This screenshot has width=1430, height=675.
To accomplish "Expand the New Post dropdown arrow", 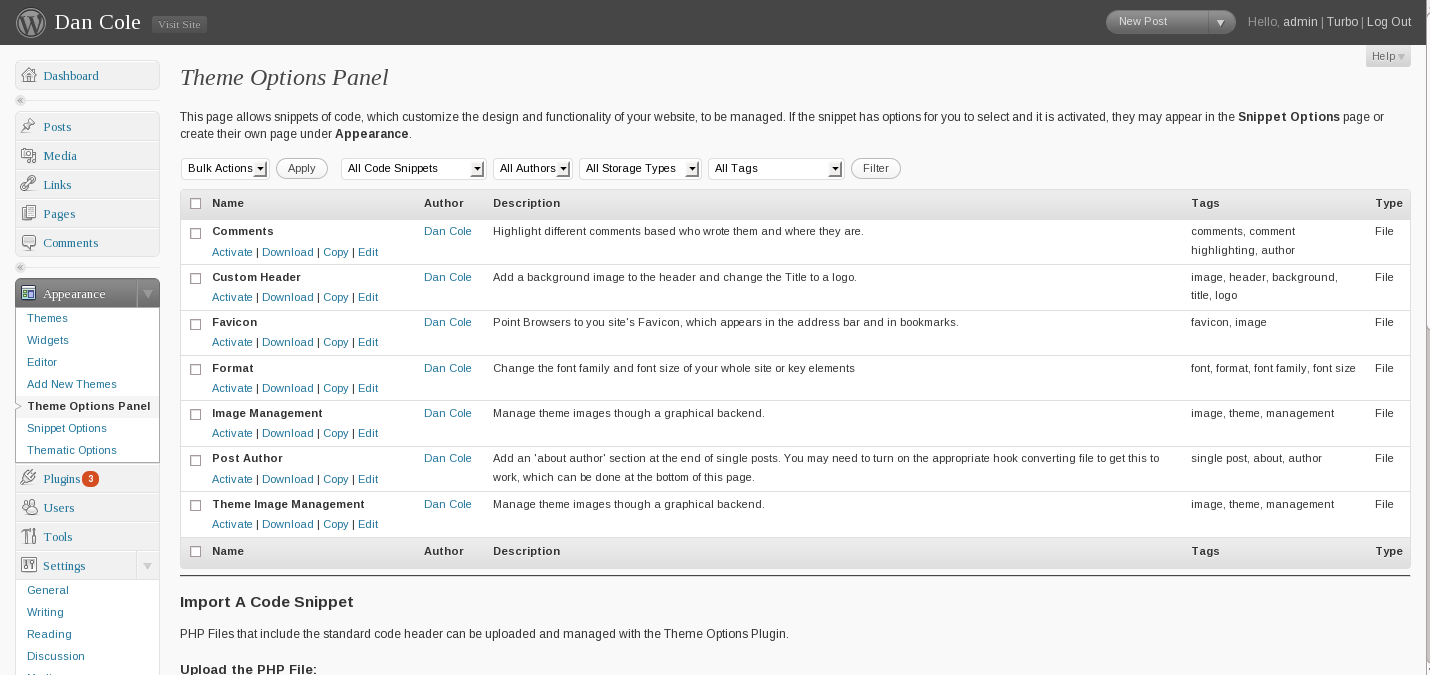I will pyautogui.click(x=1221, y=22).
